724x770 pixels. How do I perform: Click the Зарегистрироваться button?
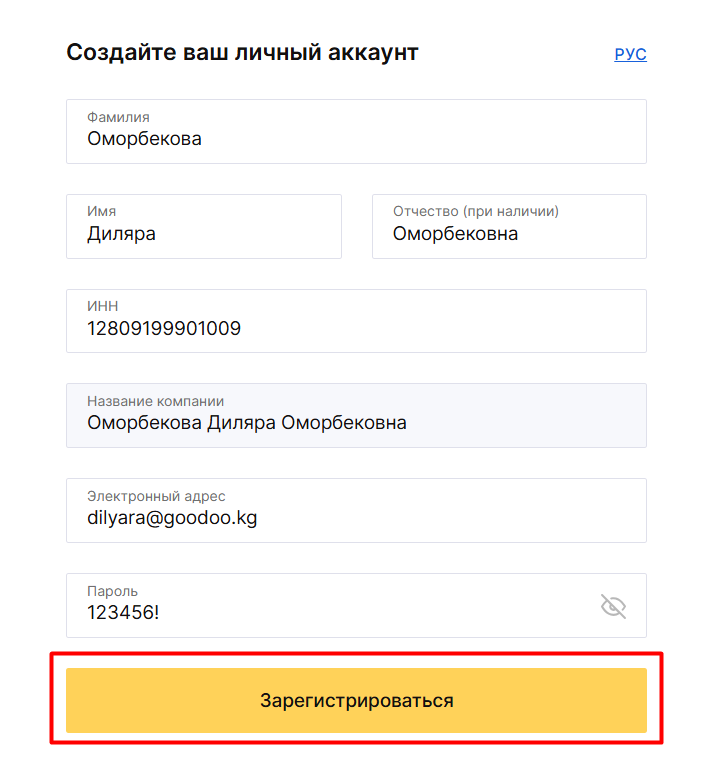click(356, 700)
